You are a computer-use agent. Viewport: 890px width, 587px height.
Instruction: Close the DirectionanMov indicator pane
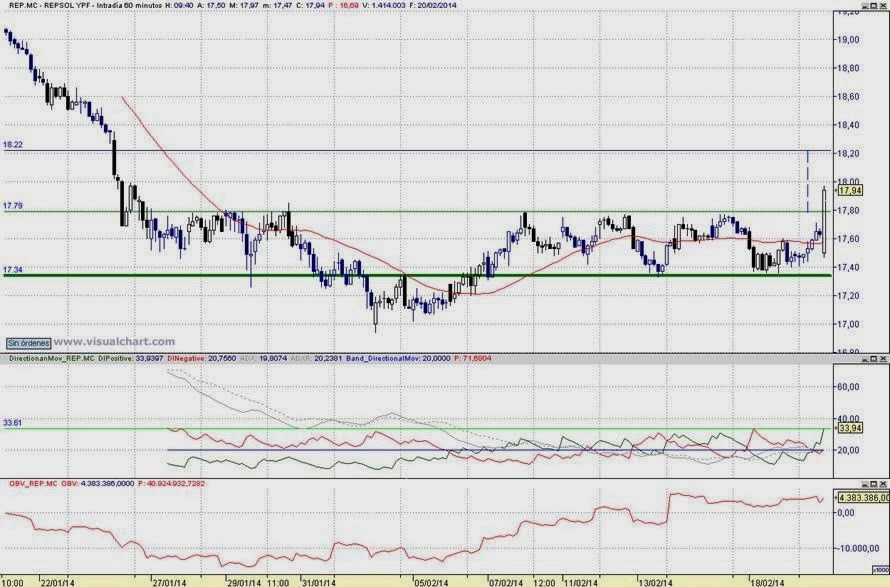(x=883, y=359)
